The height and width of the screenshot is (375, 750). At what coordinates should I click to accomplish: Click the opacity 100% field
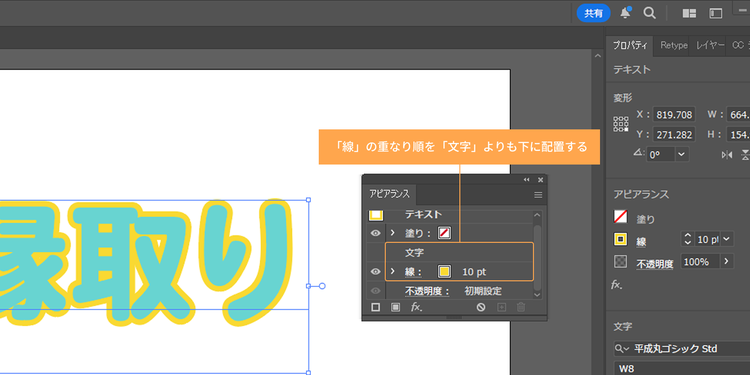pos(700,262)
